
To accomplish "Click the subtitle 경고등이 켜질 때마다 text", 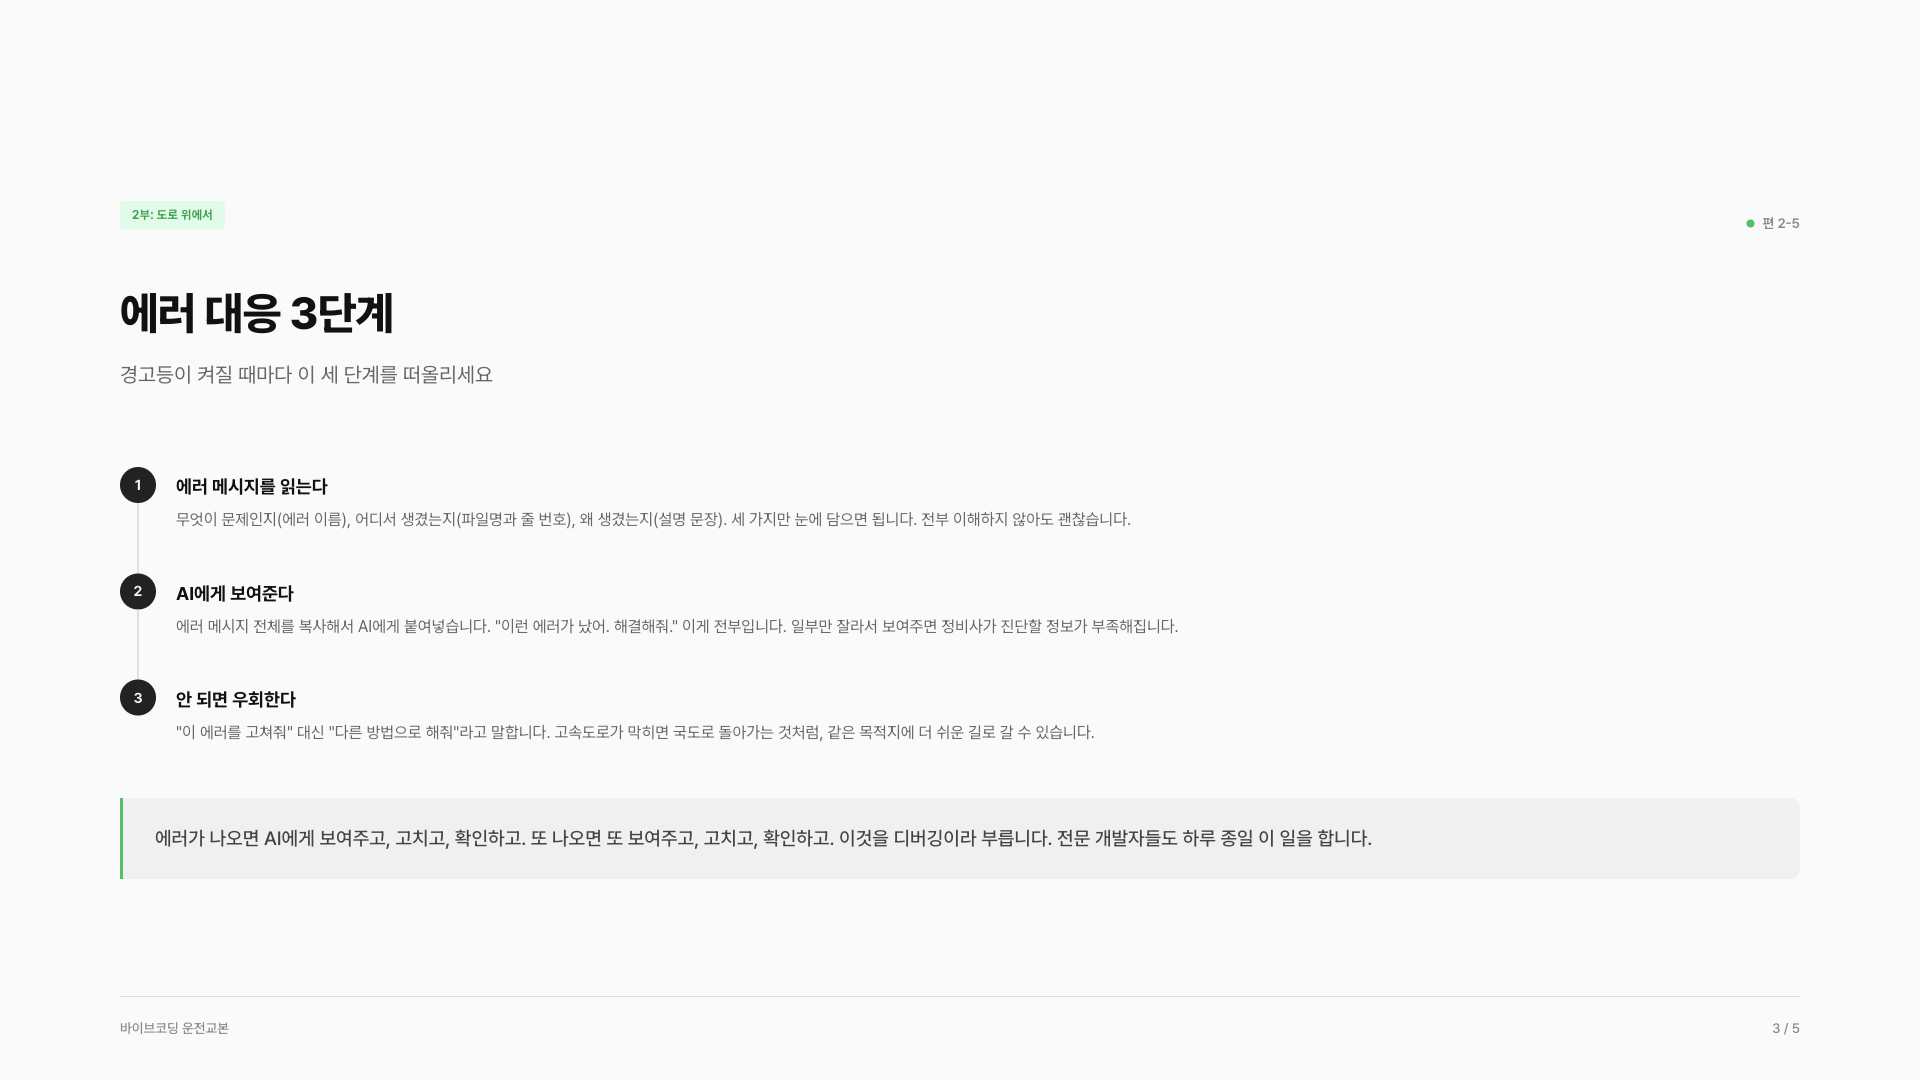I will tap(206, 374).
